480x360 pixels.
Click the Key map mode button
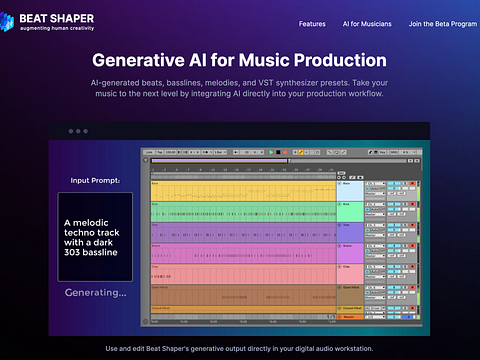point(382,152)
